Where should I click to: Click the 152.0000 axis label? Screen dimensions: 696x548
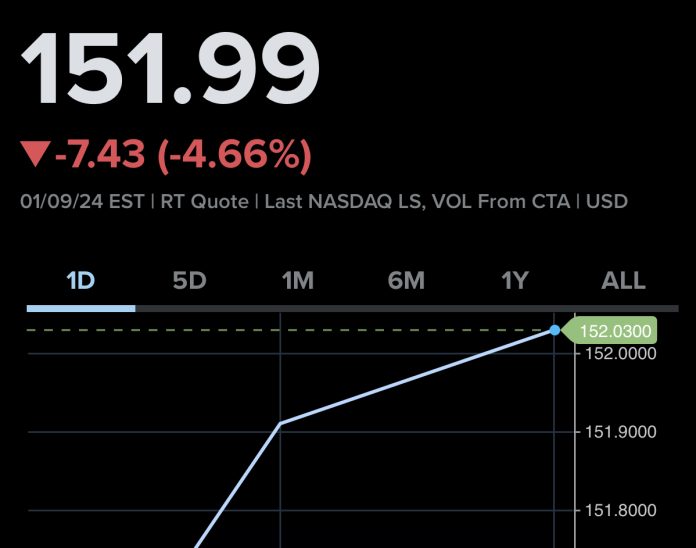(x=620, y=353)
